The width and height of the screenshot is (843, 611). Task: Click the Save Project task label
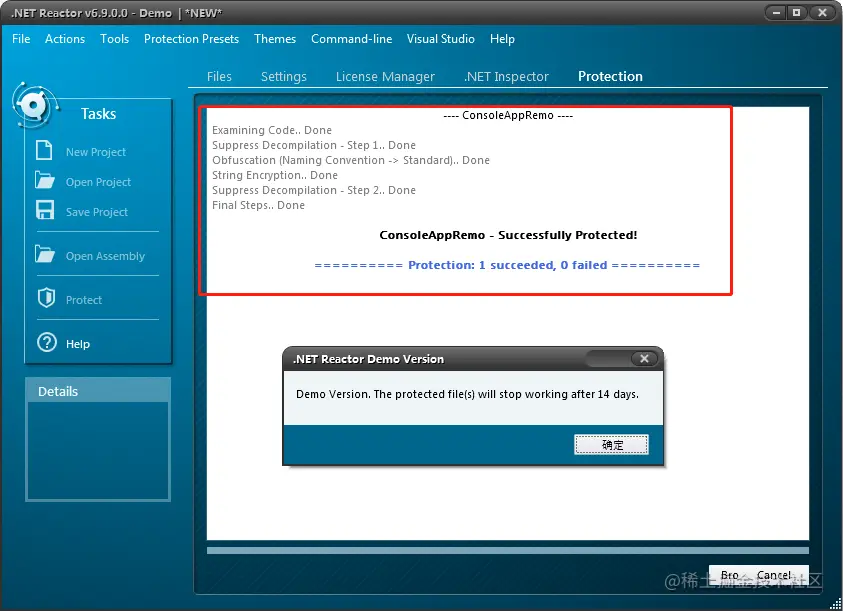97,212
